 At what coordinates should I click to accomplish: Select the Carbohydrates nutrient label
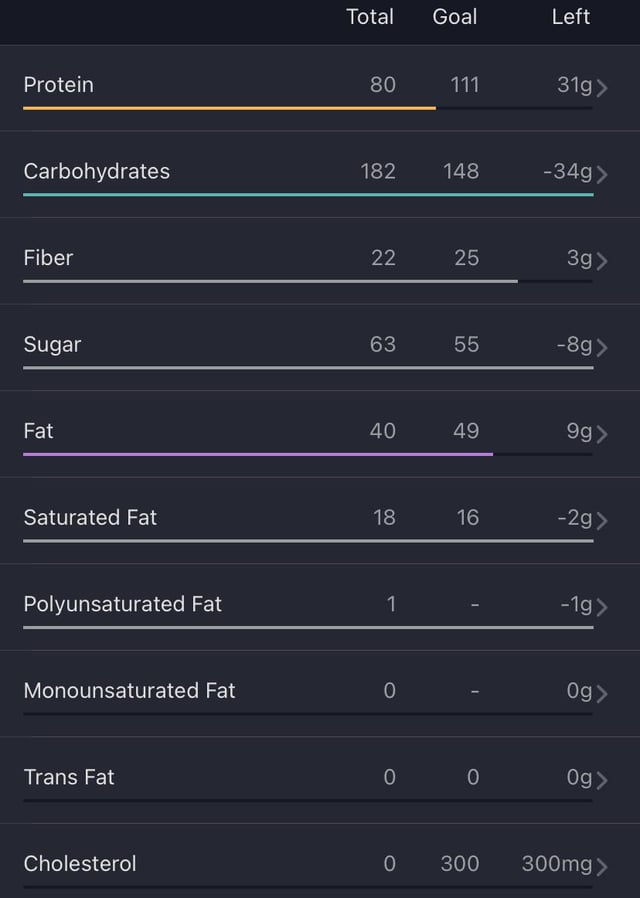(x=97, y=171)
